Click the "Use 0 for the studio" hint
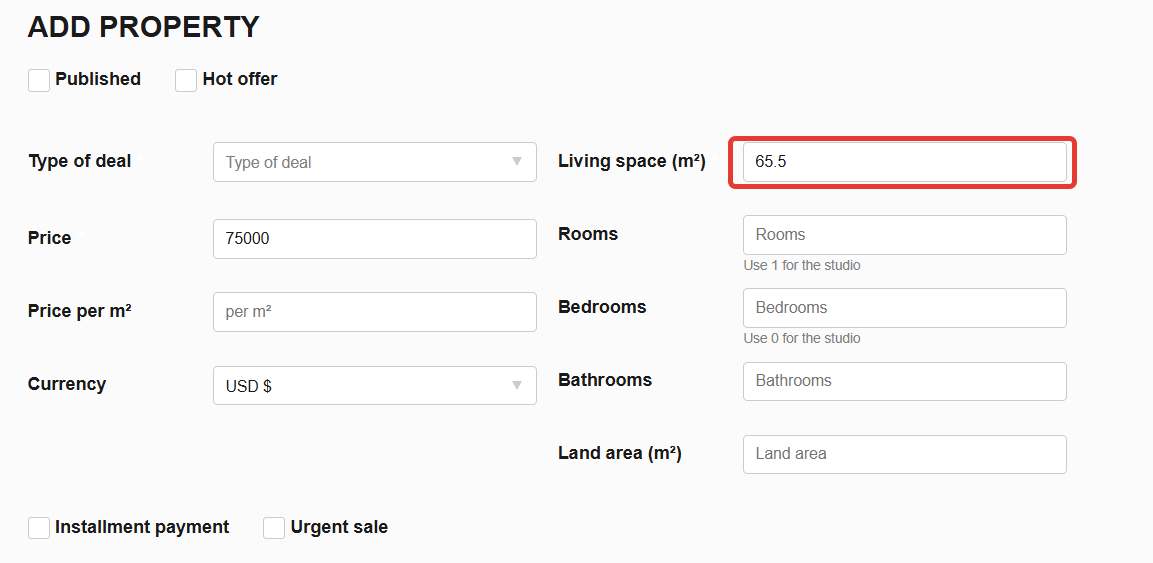The width and height of the screenshot is (1153, 563). pos(802,339)
